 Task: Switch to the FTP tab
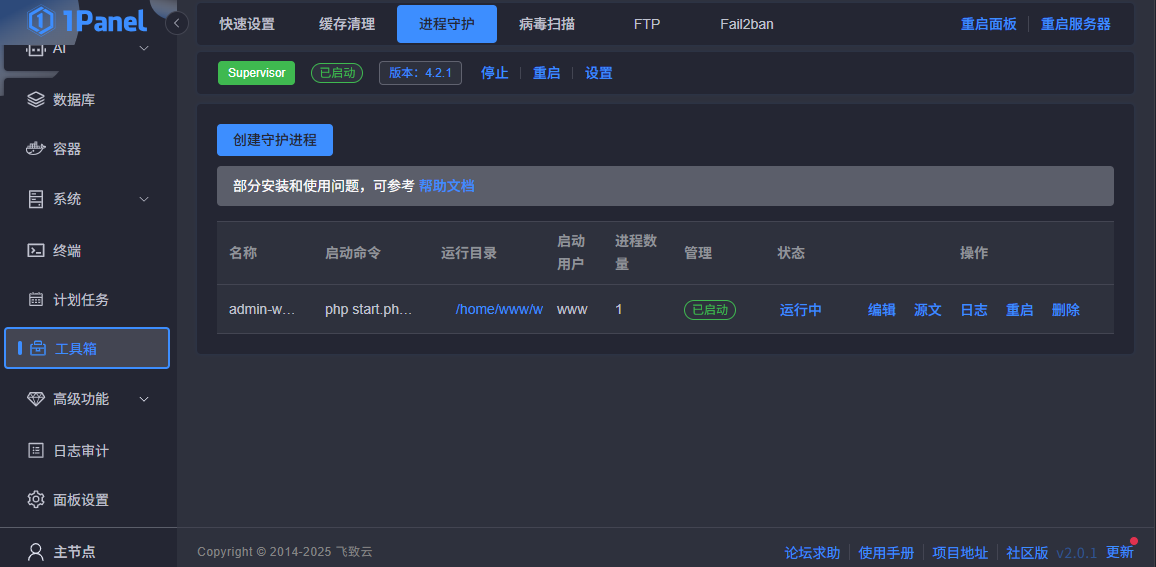[647, 24]
